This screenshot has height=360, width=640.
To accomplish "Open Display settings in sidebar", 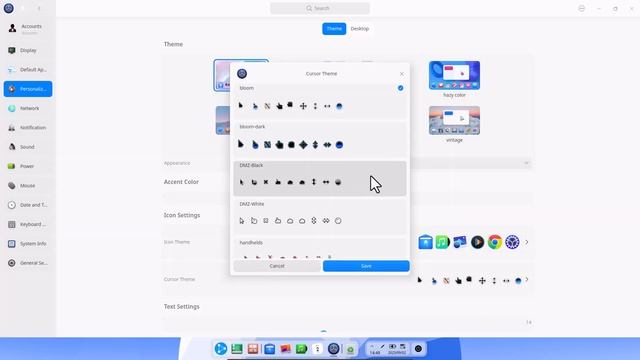I will click(28, 50).
